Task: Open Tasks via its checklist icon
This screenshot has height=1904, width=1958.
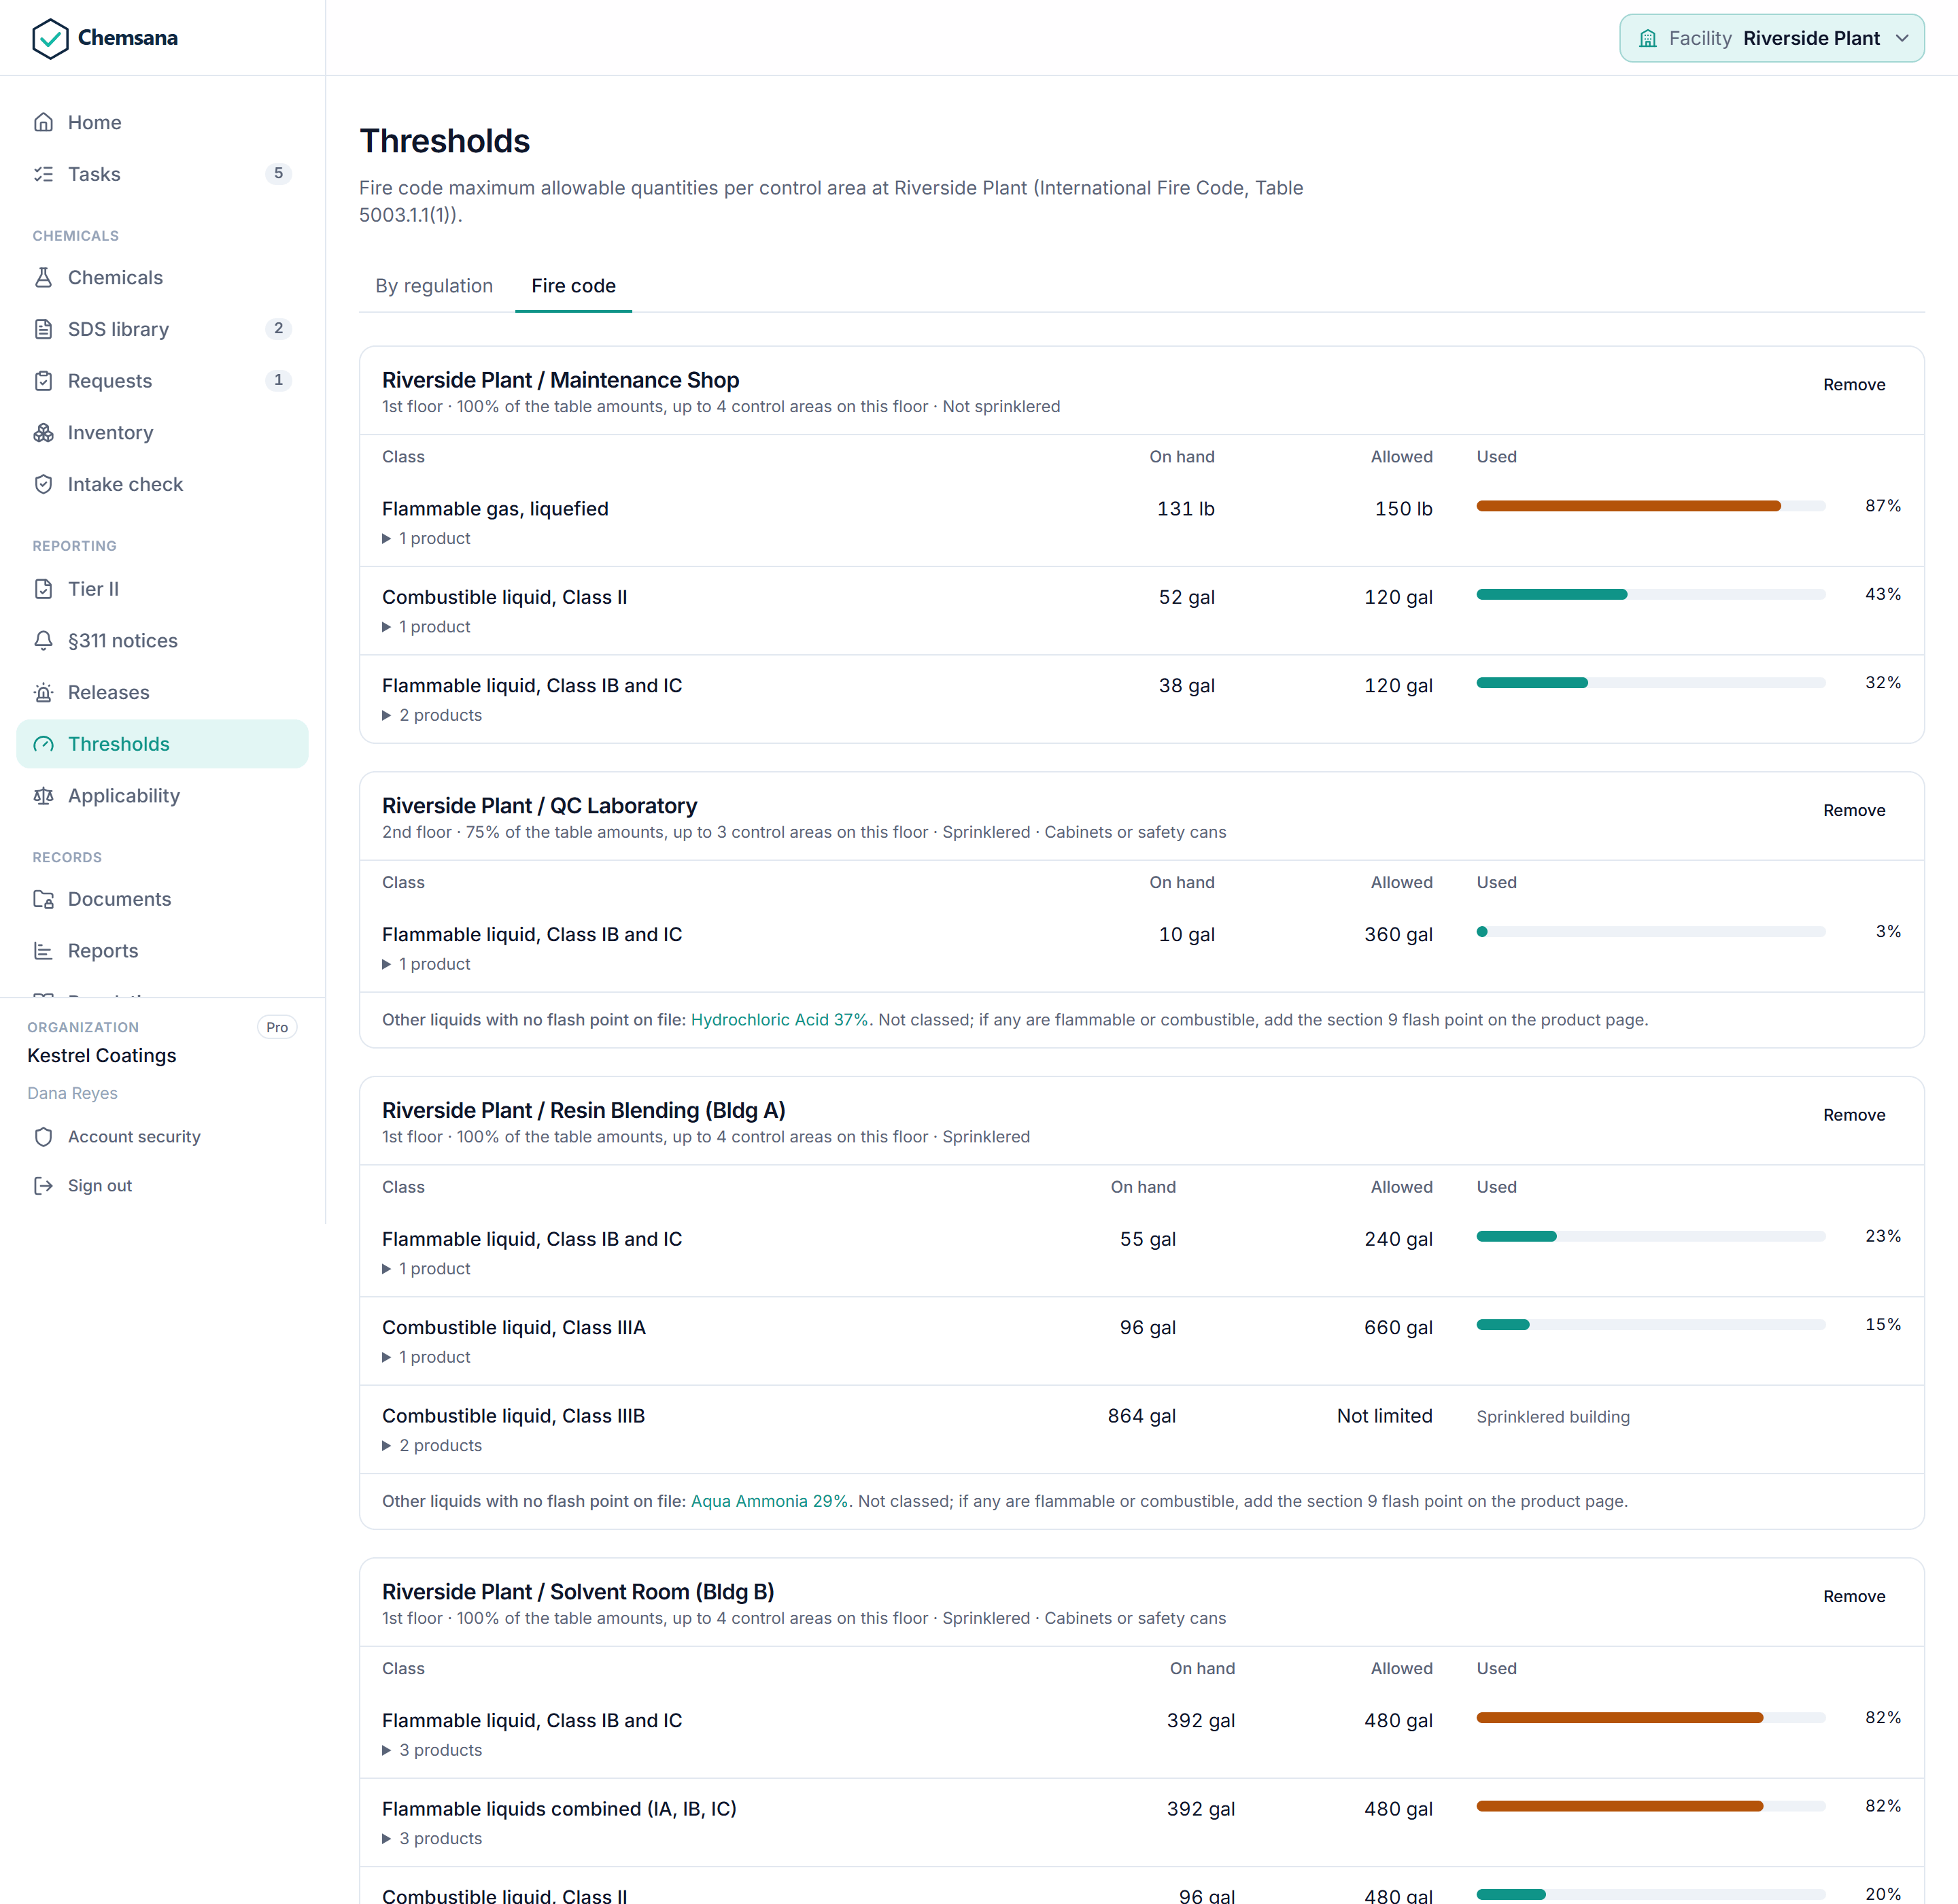Action: click(43, 174)
